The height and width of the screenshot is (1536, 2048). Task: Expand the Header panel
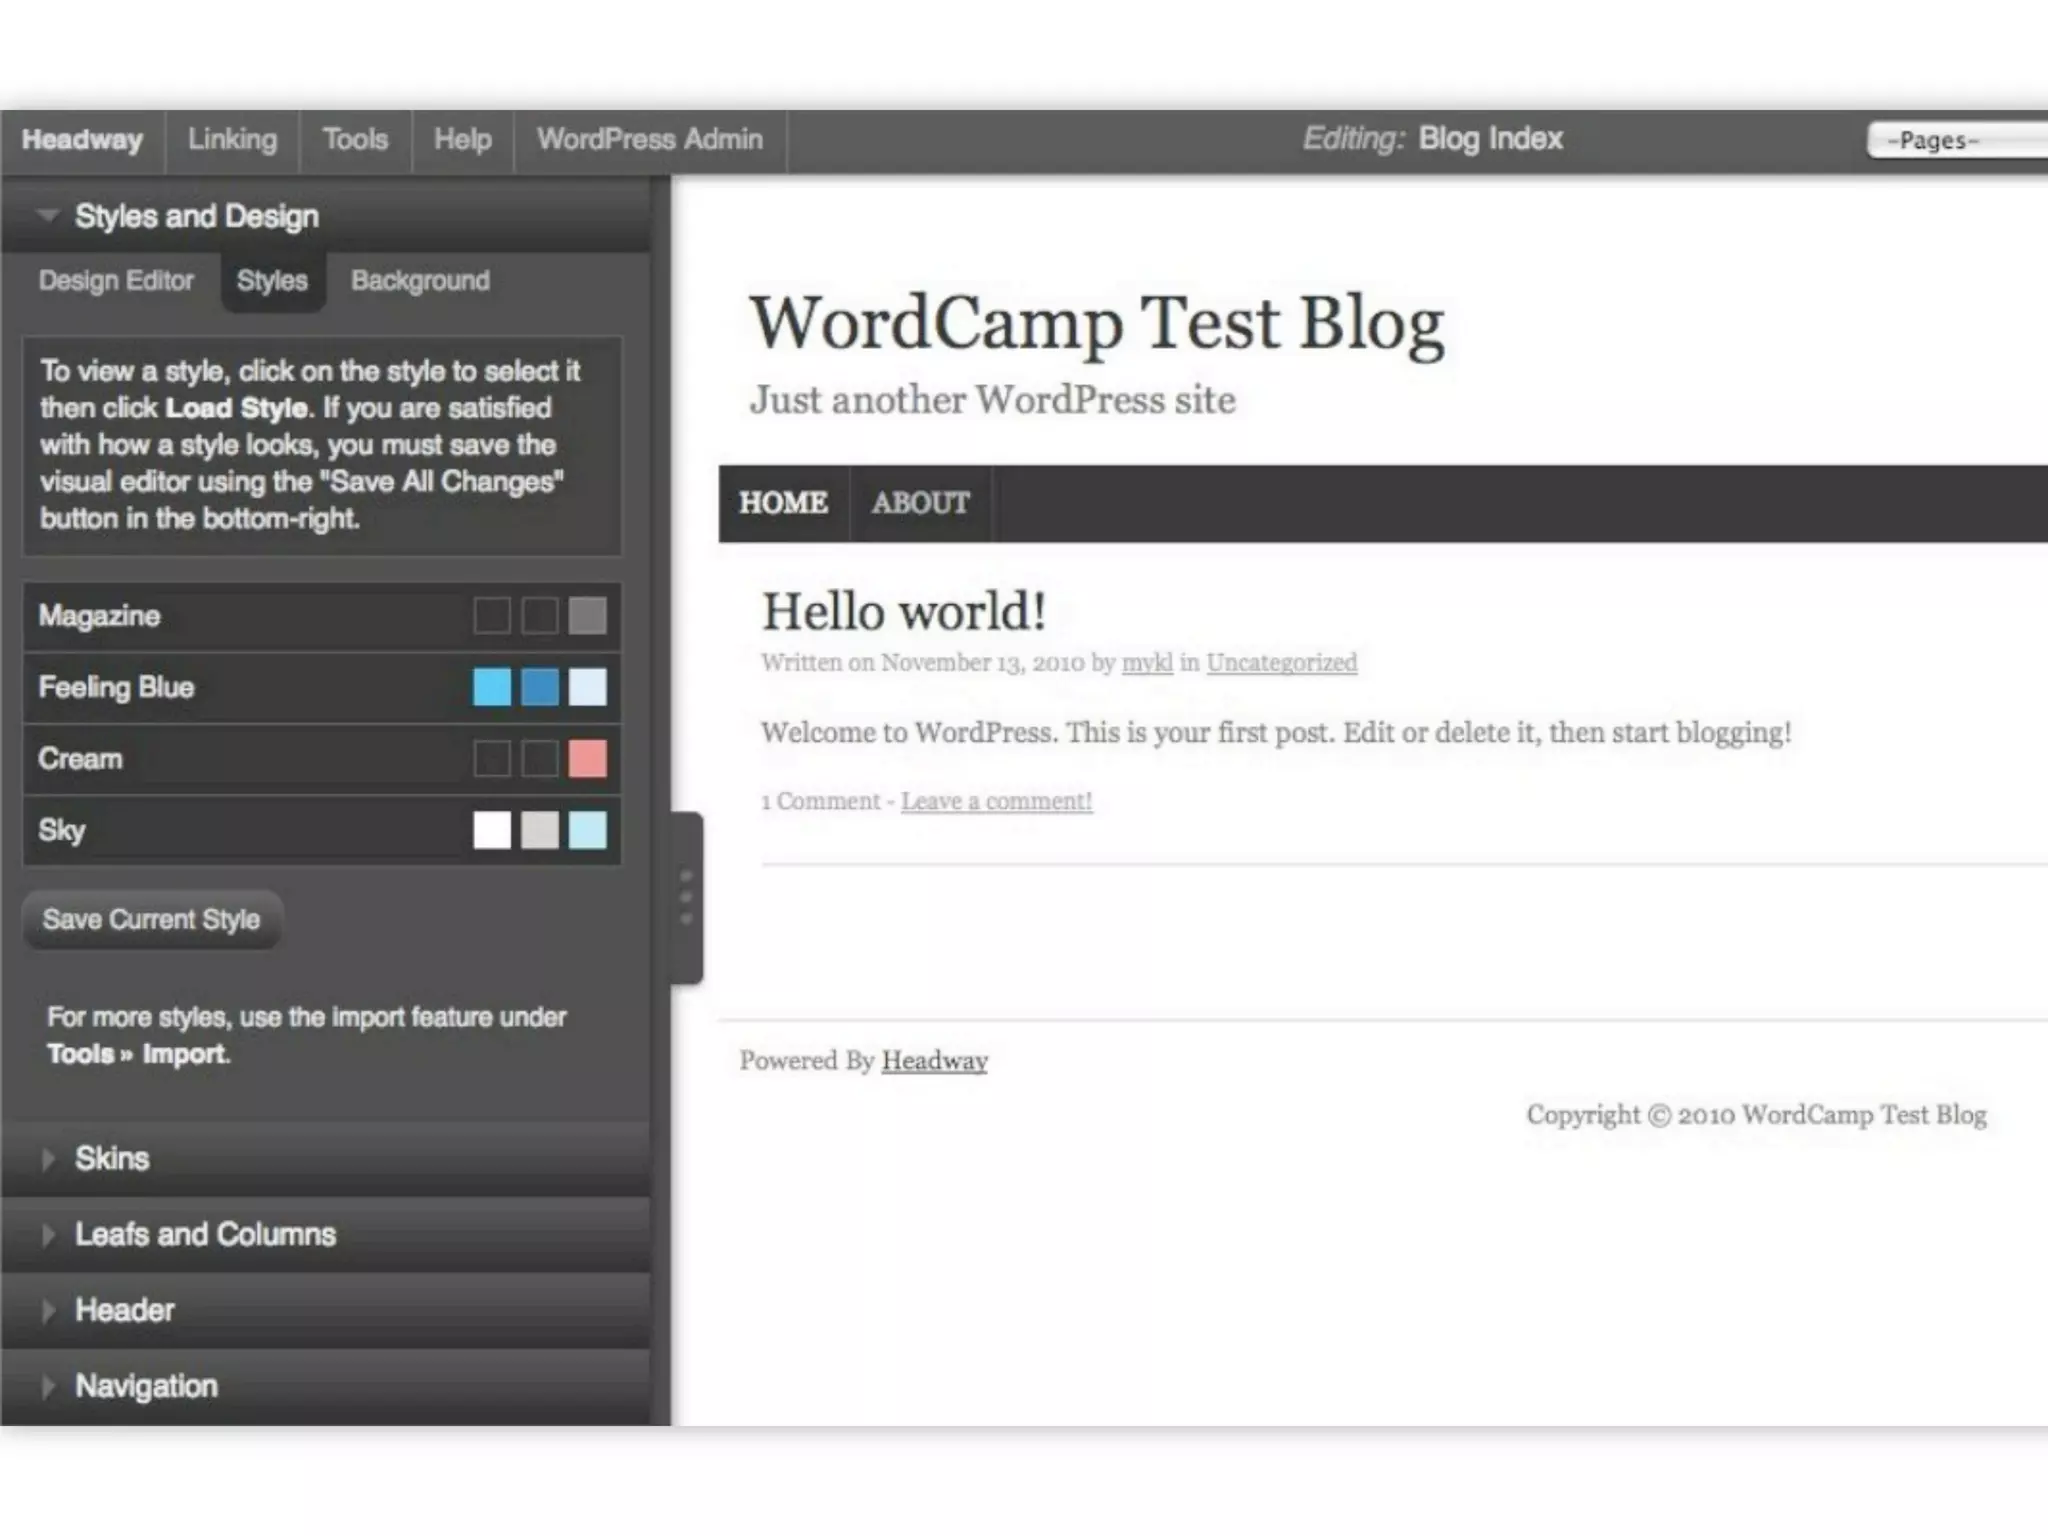124,1310
